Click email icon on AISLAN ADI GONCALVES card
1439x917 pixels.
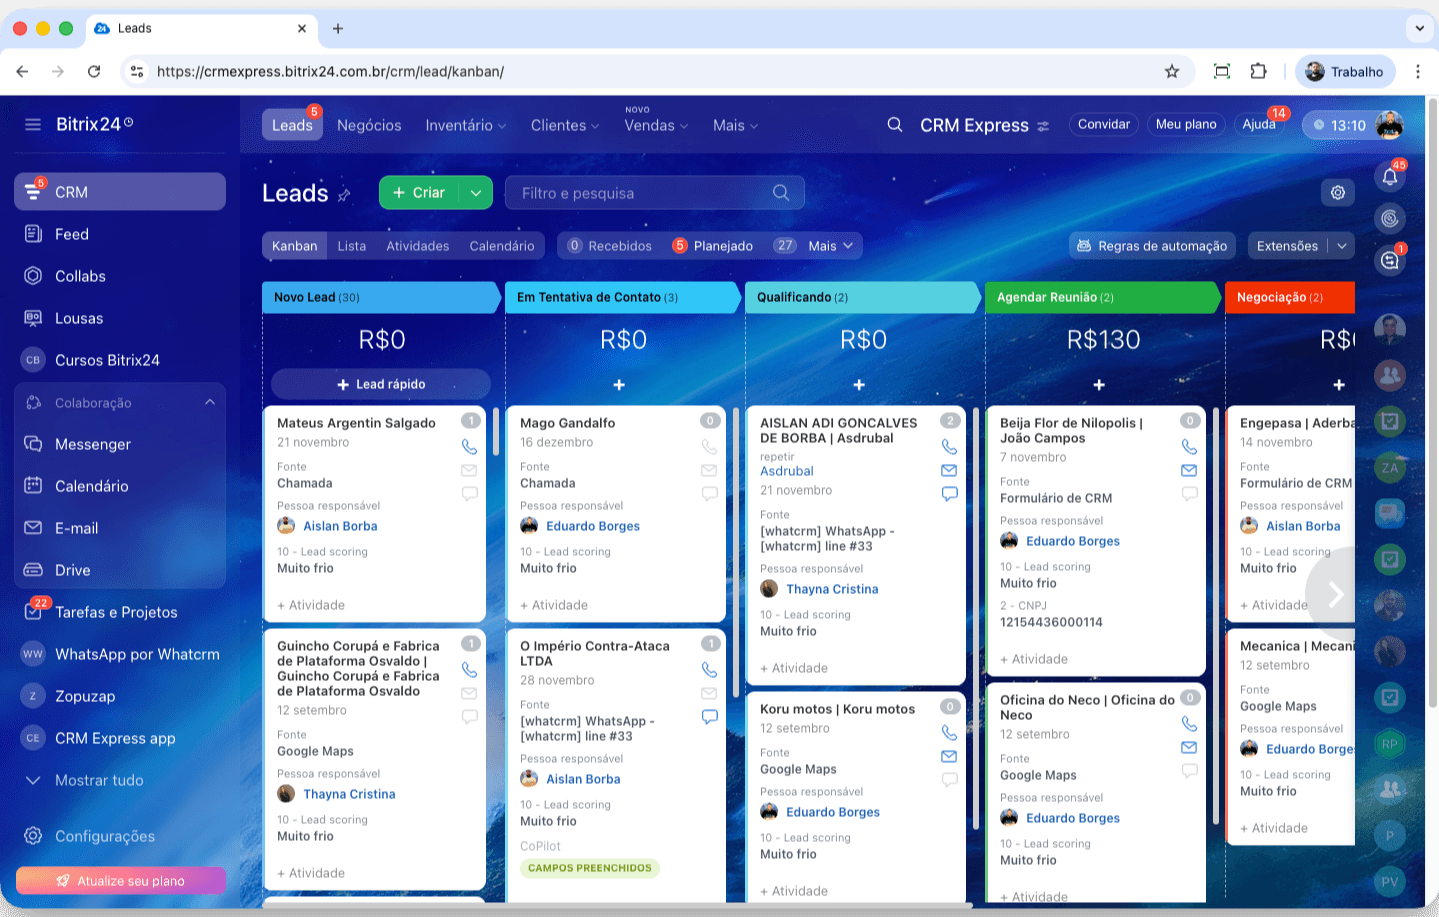tap(949, 470)
